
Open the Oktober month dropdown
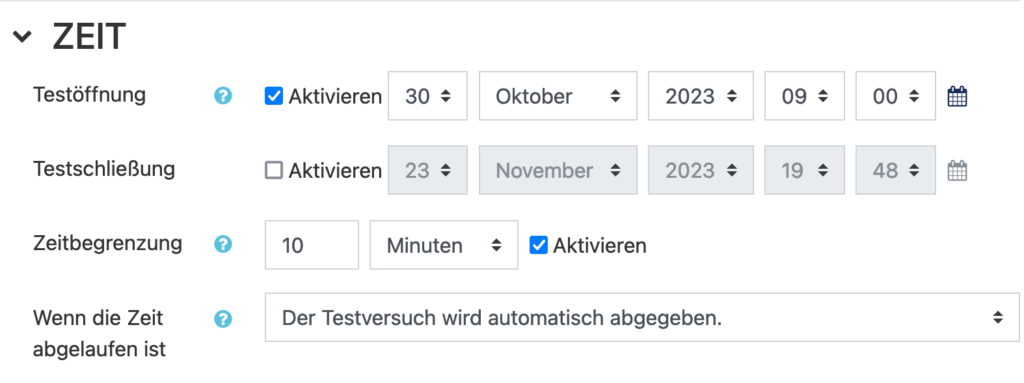tap(558, 96)
